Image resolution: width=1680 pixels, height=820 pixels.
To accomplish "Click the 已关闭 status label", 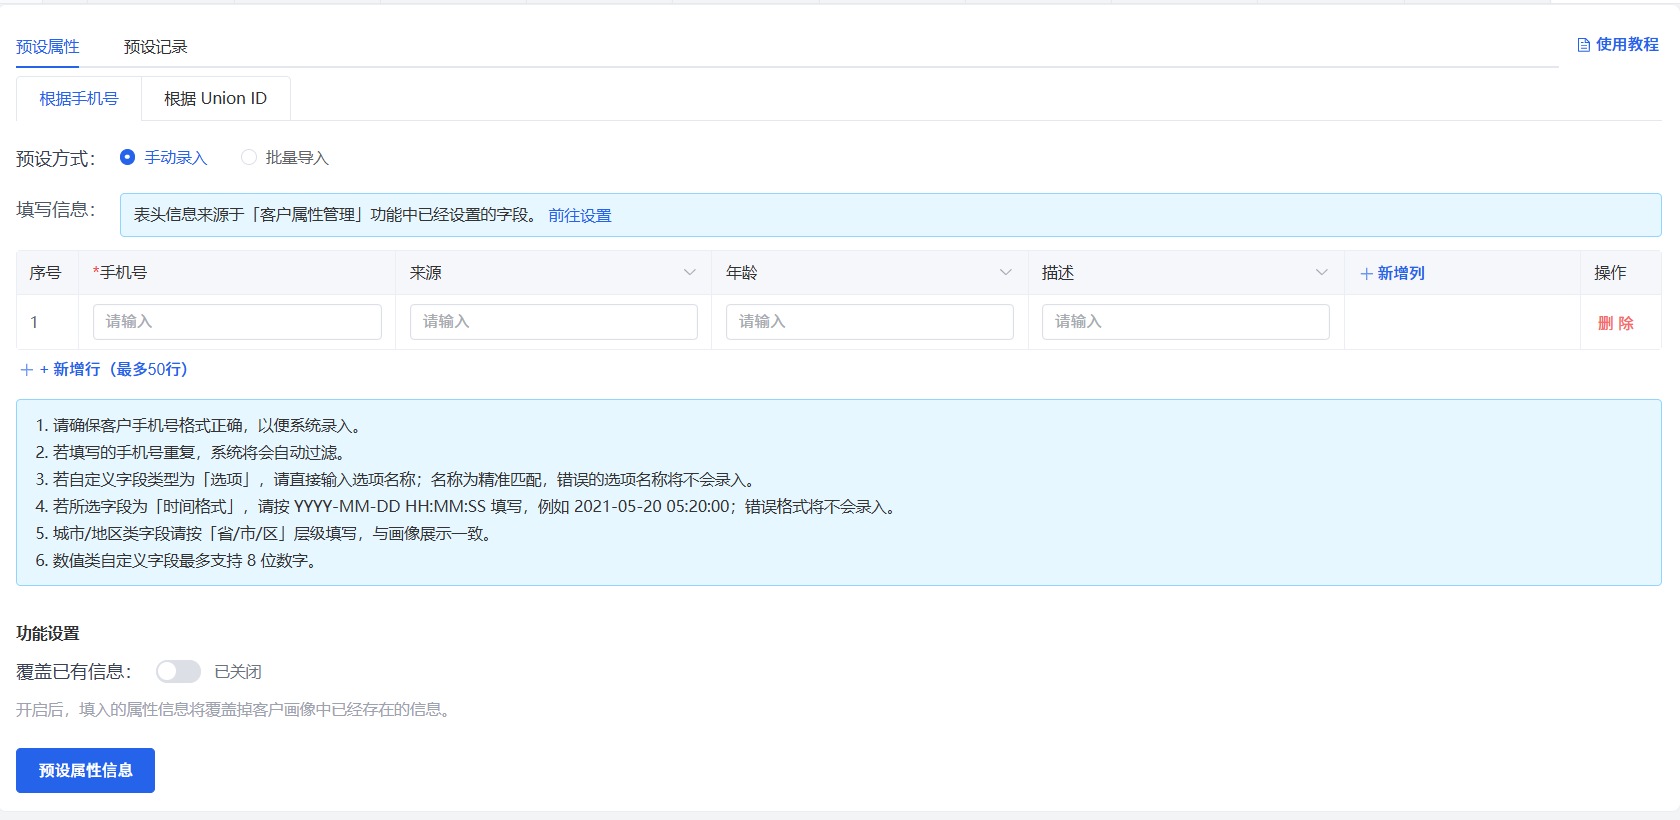I will 238,672.
